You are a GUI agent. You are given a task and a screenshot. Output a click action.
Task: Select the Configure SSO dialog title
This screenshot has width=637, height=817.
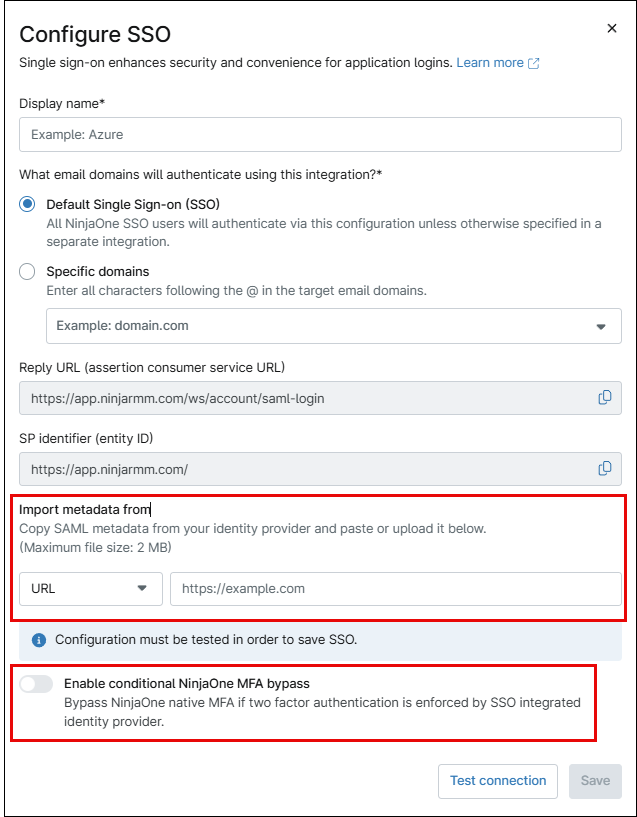(95, 34)
